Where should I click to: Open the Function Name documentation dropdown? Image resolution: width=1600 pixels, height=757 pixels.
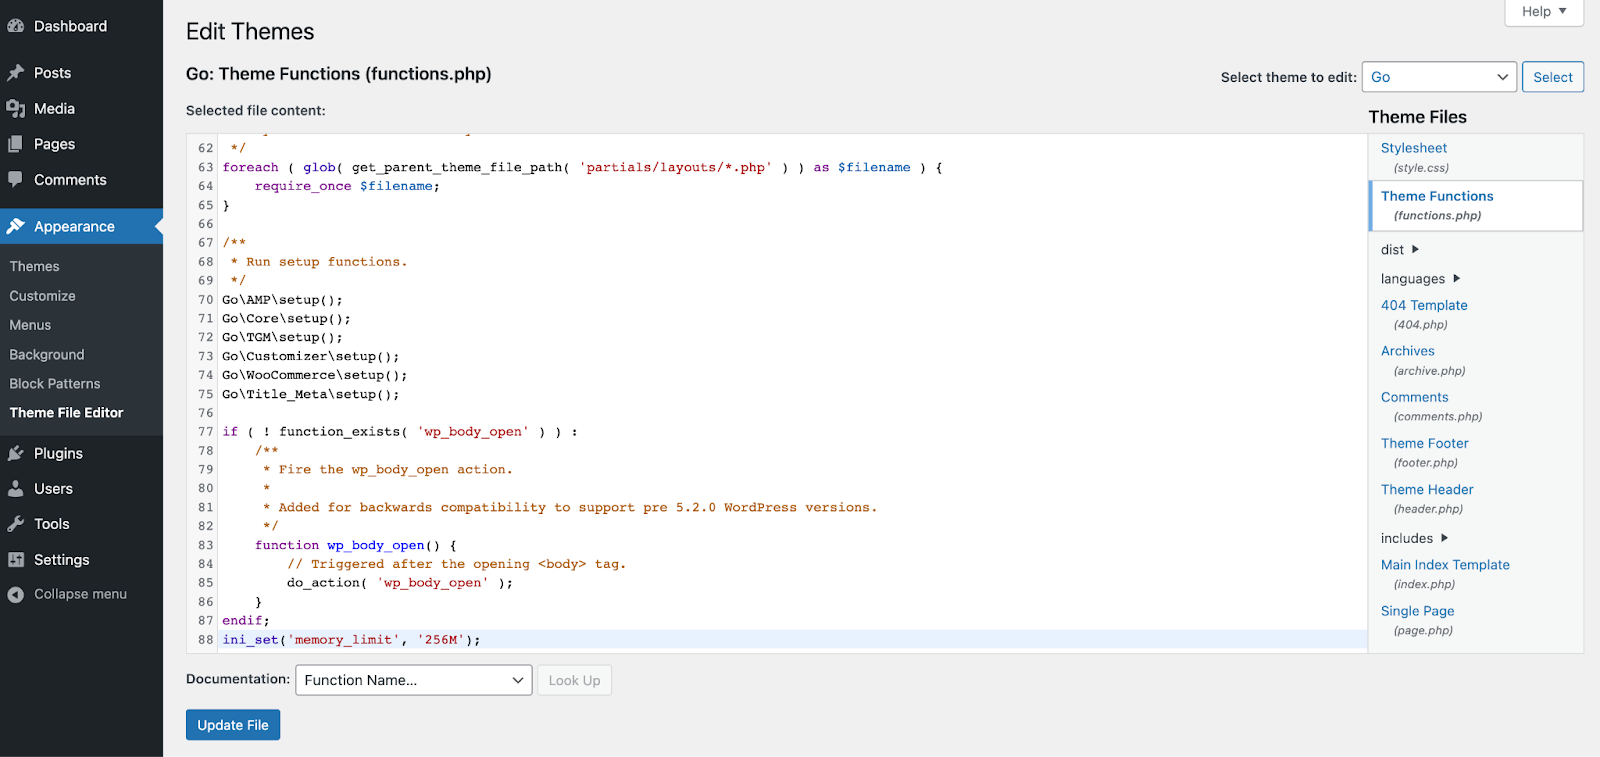pyautogui.click(x=413, y=680)
